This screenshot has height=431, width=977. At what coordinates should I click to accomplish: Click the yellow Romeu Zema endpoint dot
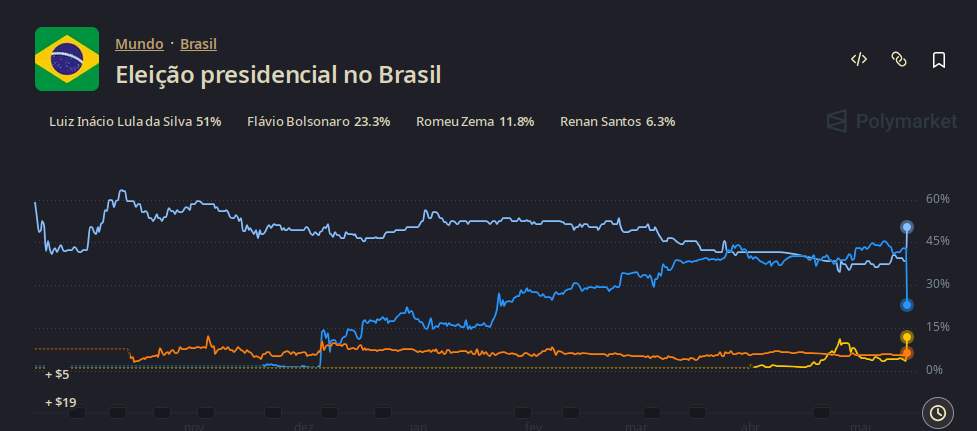pos(907,338)
